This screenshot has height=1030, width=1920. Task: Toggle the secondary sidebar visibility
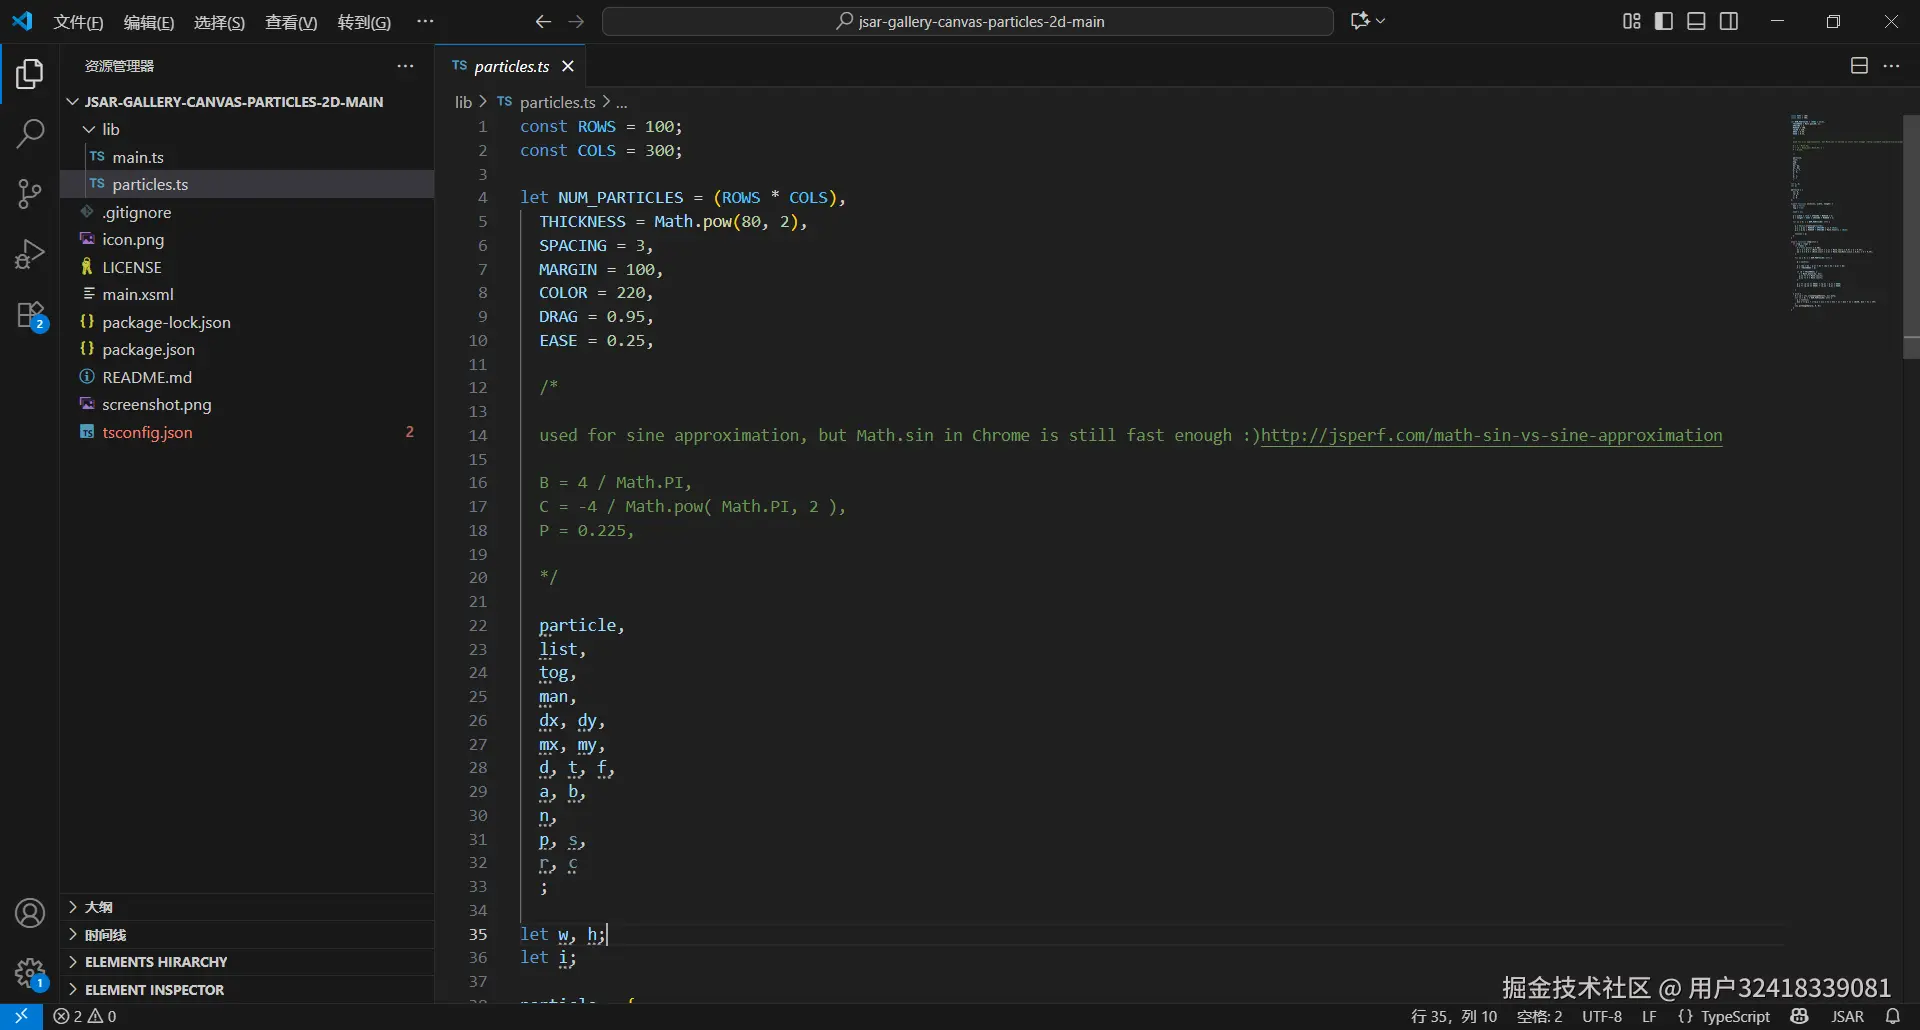(1729, 21)
